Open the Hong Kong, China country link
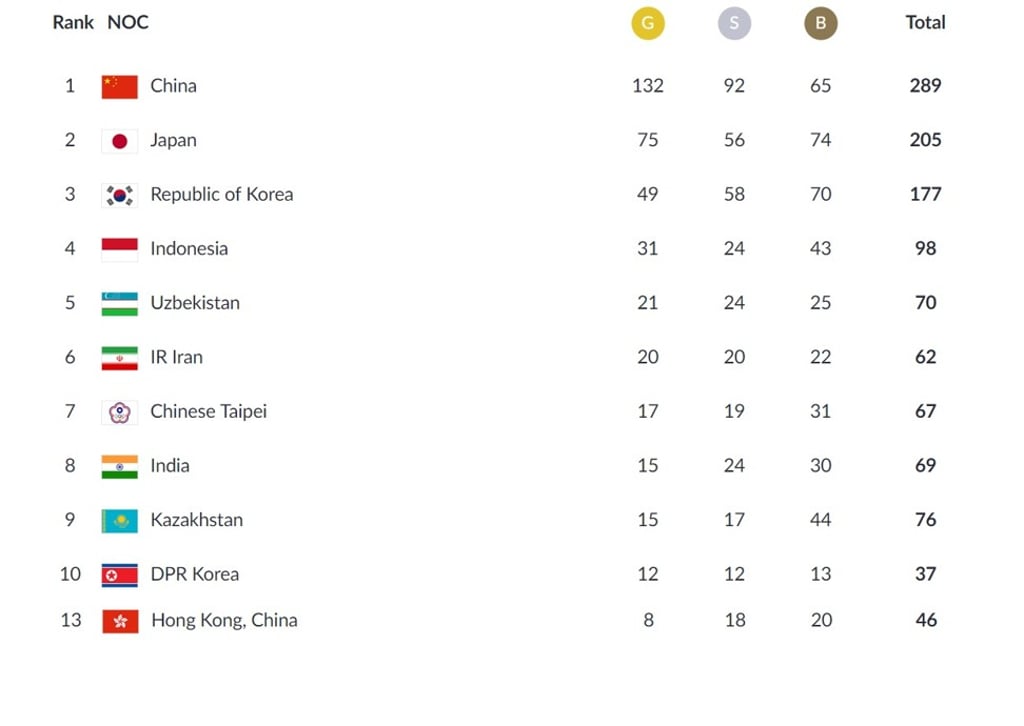This screenshot has height=726, width=1024. (224, 620)
